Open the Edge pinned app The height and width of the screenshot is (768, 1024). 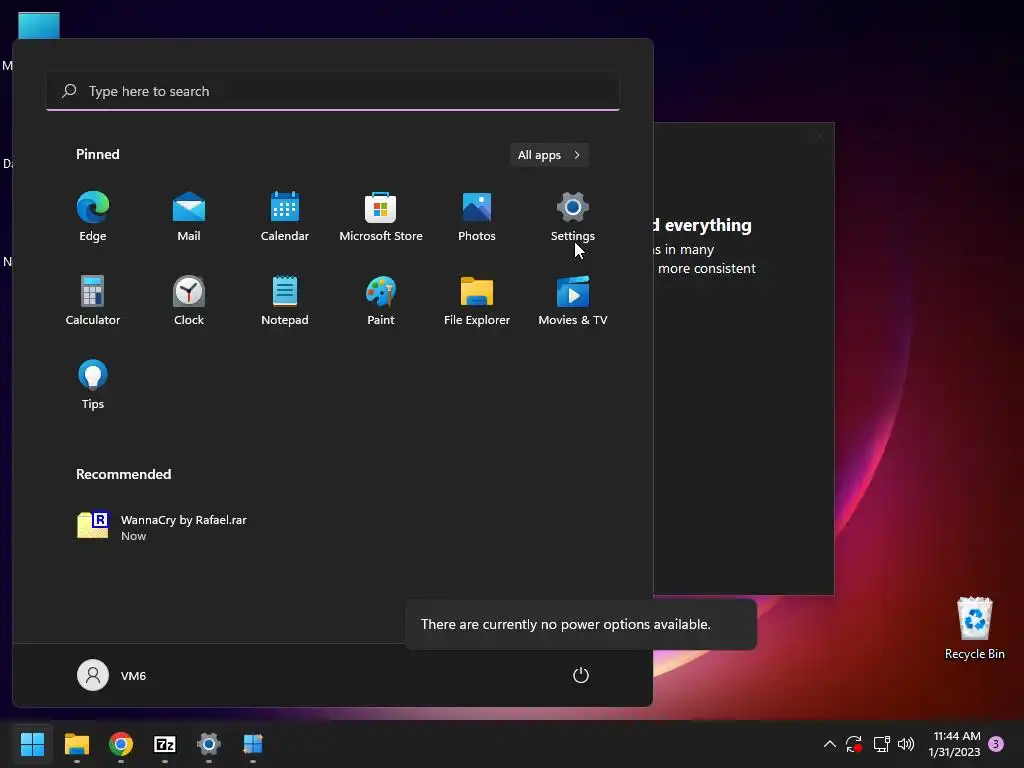click(x=93, y=217)
